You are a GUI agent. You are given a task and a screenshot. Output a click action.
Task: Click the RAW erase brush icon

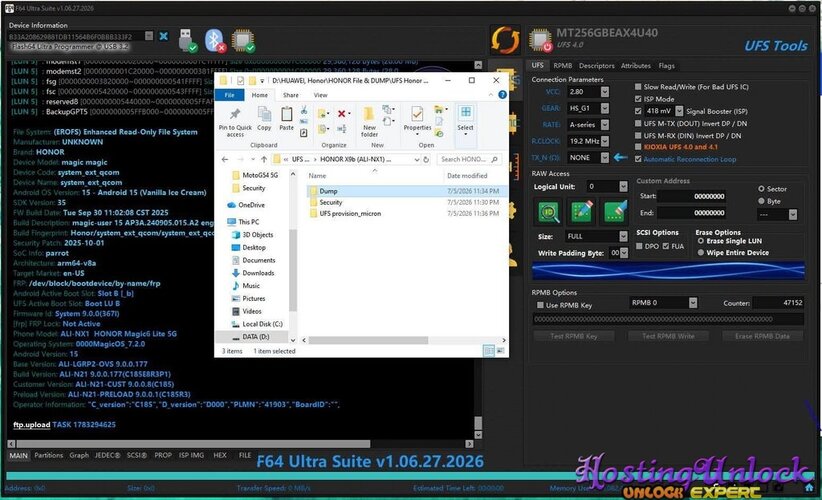tap(614, 212)
